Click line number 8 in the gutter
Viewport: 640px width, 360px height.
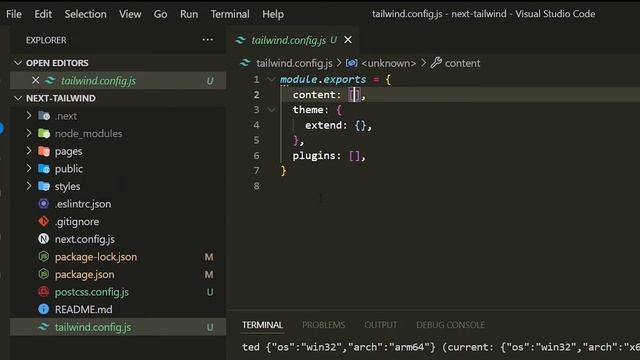tap(256, 186)
